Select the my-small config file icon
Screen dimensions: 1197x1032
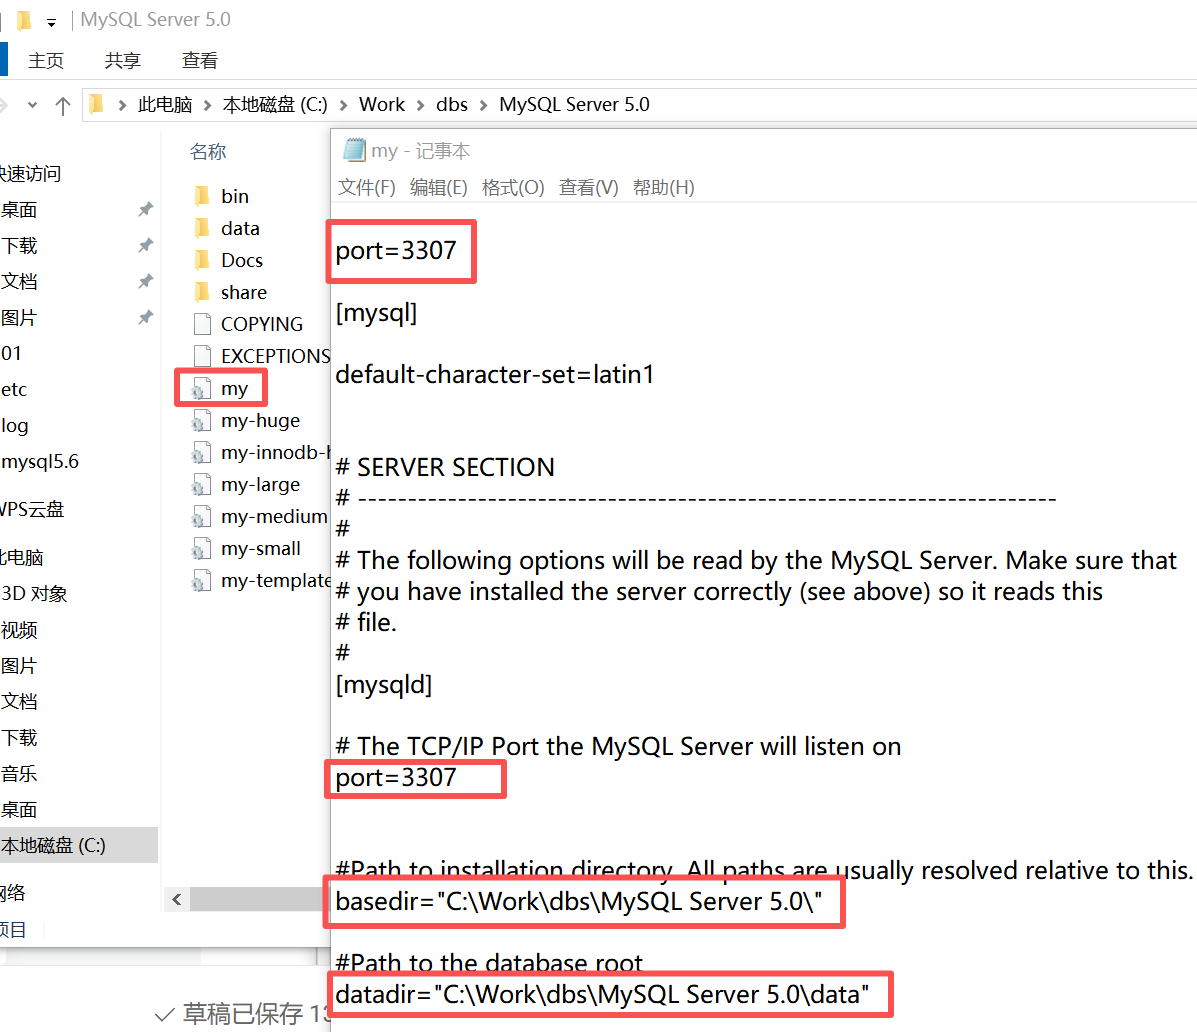[x=201, y=549]
